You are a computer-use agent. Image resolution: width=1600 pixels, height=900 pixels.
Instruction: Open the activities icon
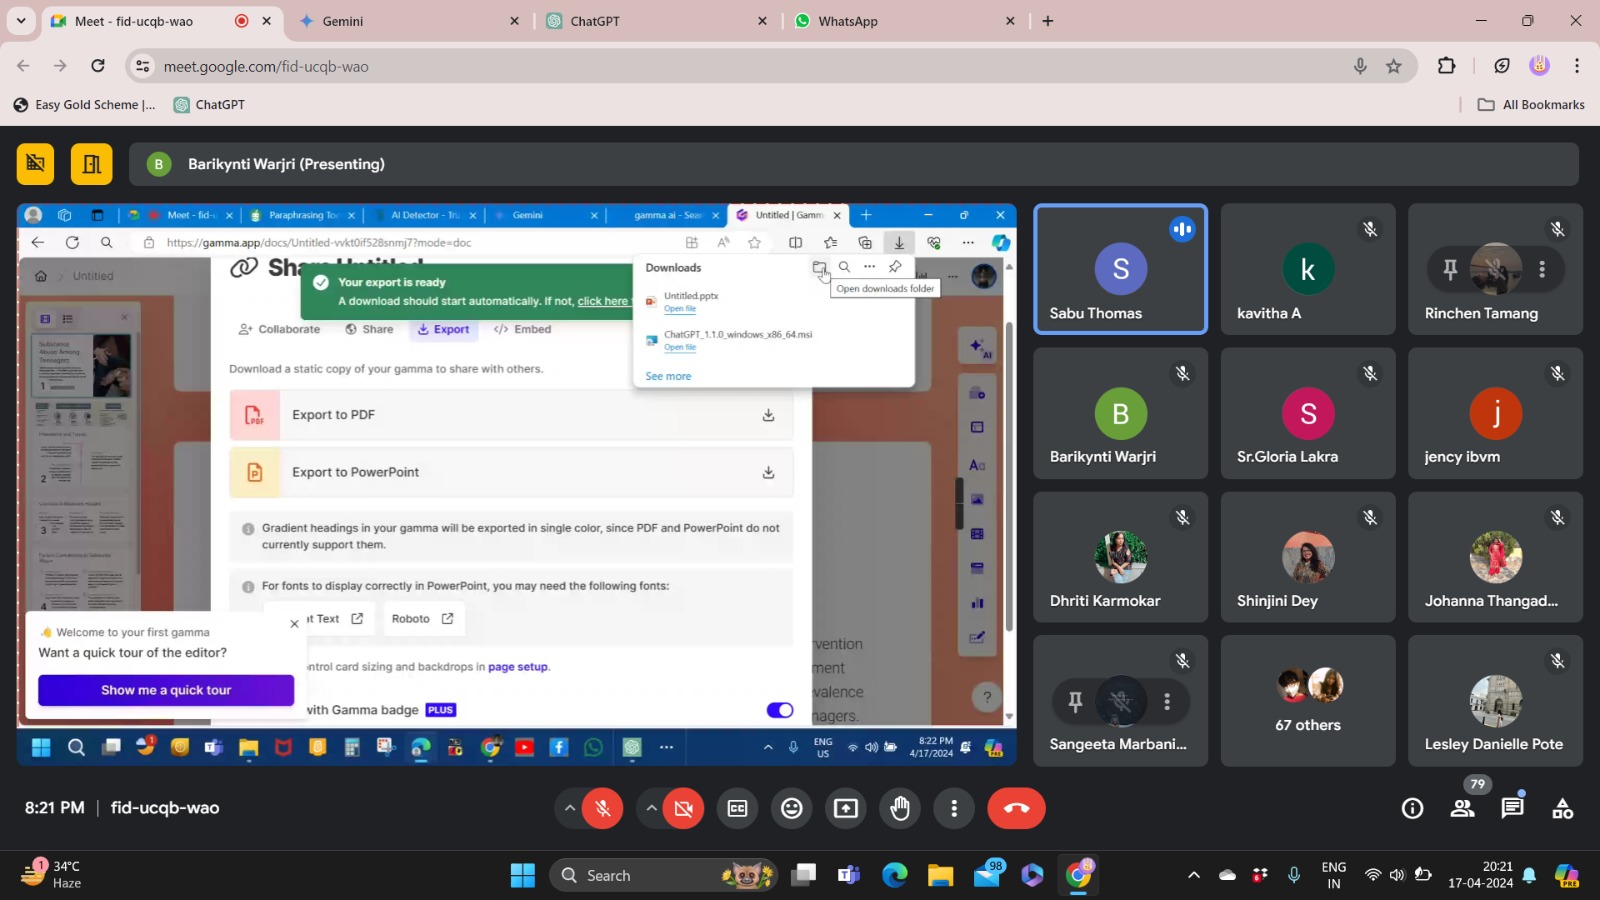pyautogui.click(x=1562, y=808)
